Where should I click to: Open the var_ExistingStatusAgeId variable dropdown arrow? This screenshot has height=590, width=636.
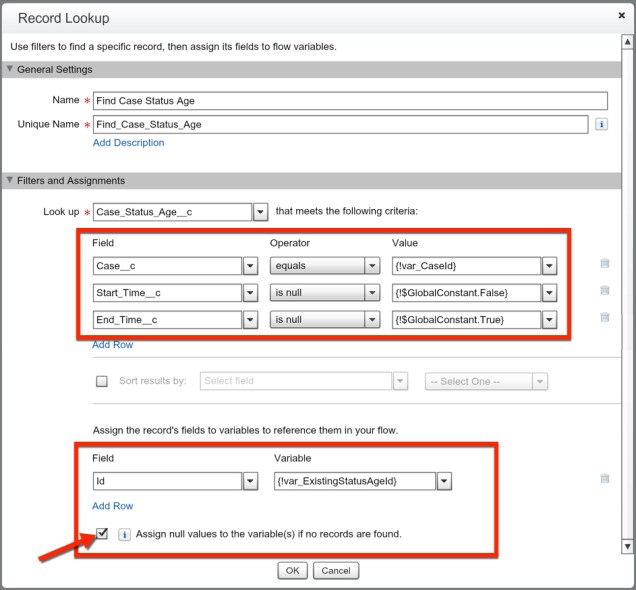pos(444,481)
